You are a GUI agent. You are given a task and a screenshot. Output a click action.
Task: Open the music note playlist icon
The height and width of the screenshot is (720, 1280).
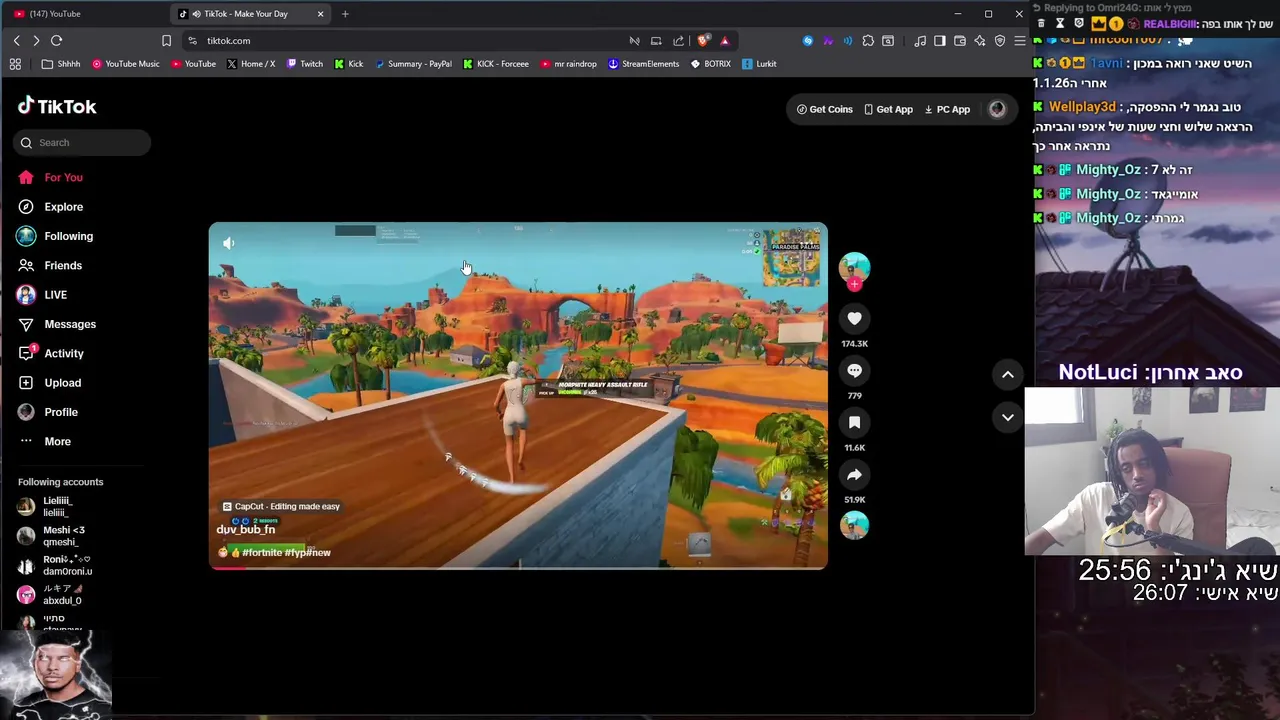pos(920,41)
